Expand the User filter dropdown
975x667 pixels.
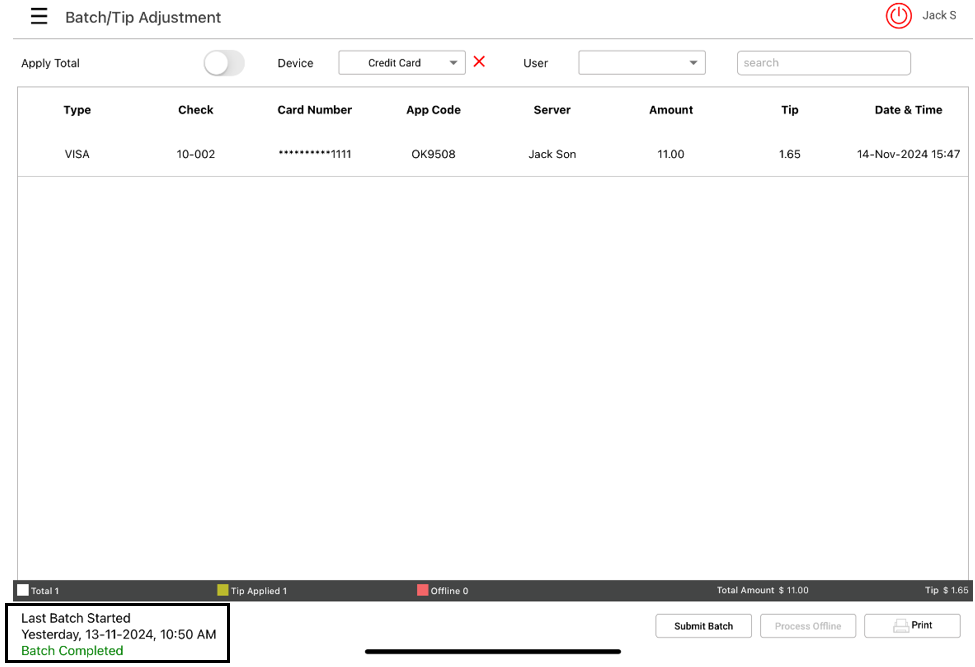click(642, 63)
